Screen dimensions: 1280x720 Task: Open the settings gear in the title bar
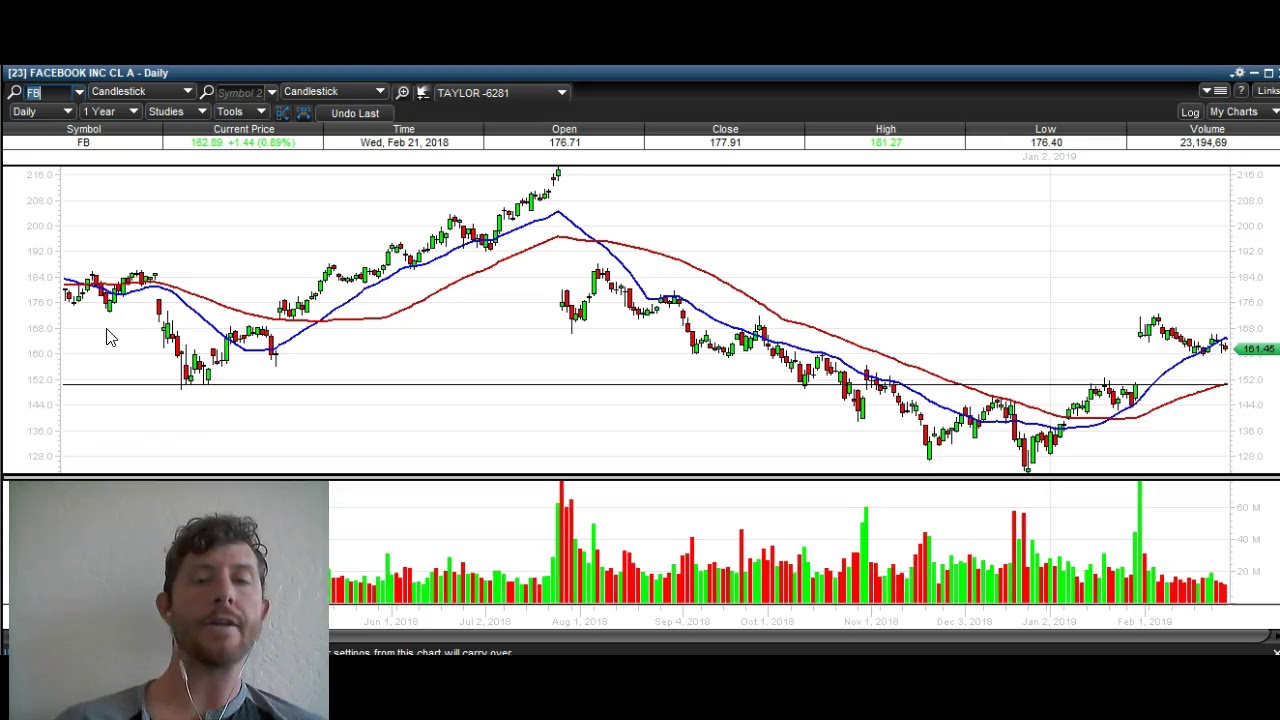(x=1239, y=73)
